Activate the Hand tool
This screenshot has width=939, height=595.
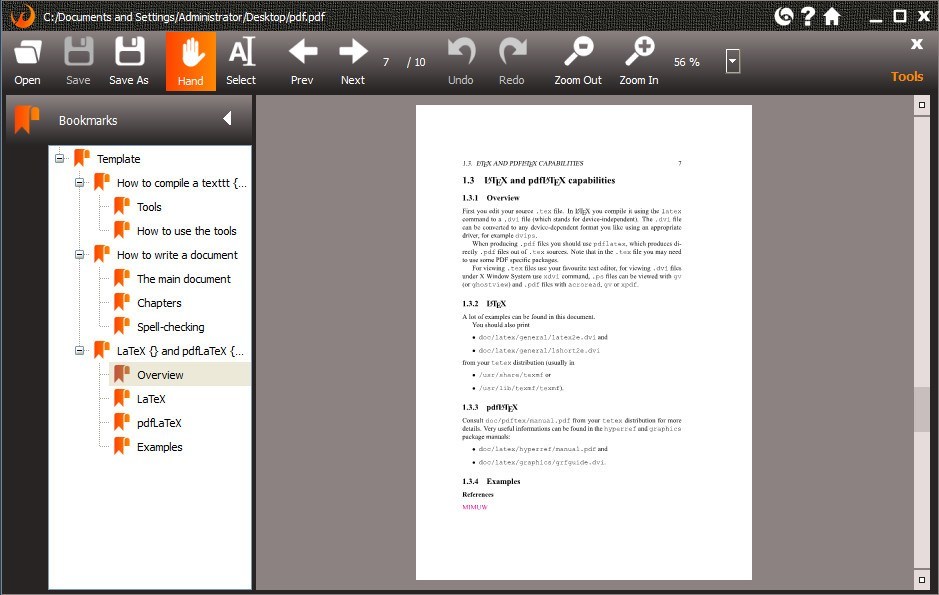pyautogui.click(x=190, y=61)
